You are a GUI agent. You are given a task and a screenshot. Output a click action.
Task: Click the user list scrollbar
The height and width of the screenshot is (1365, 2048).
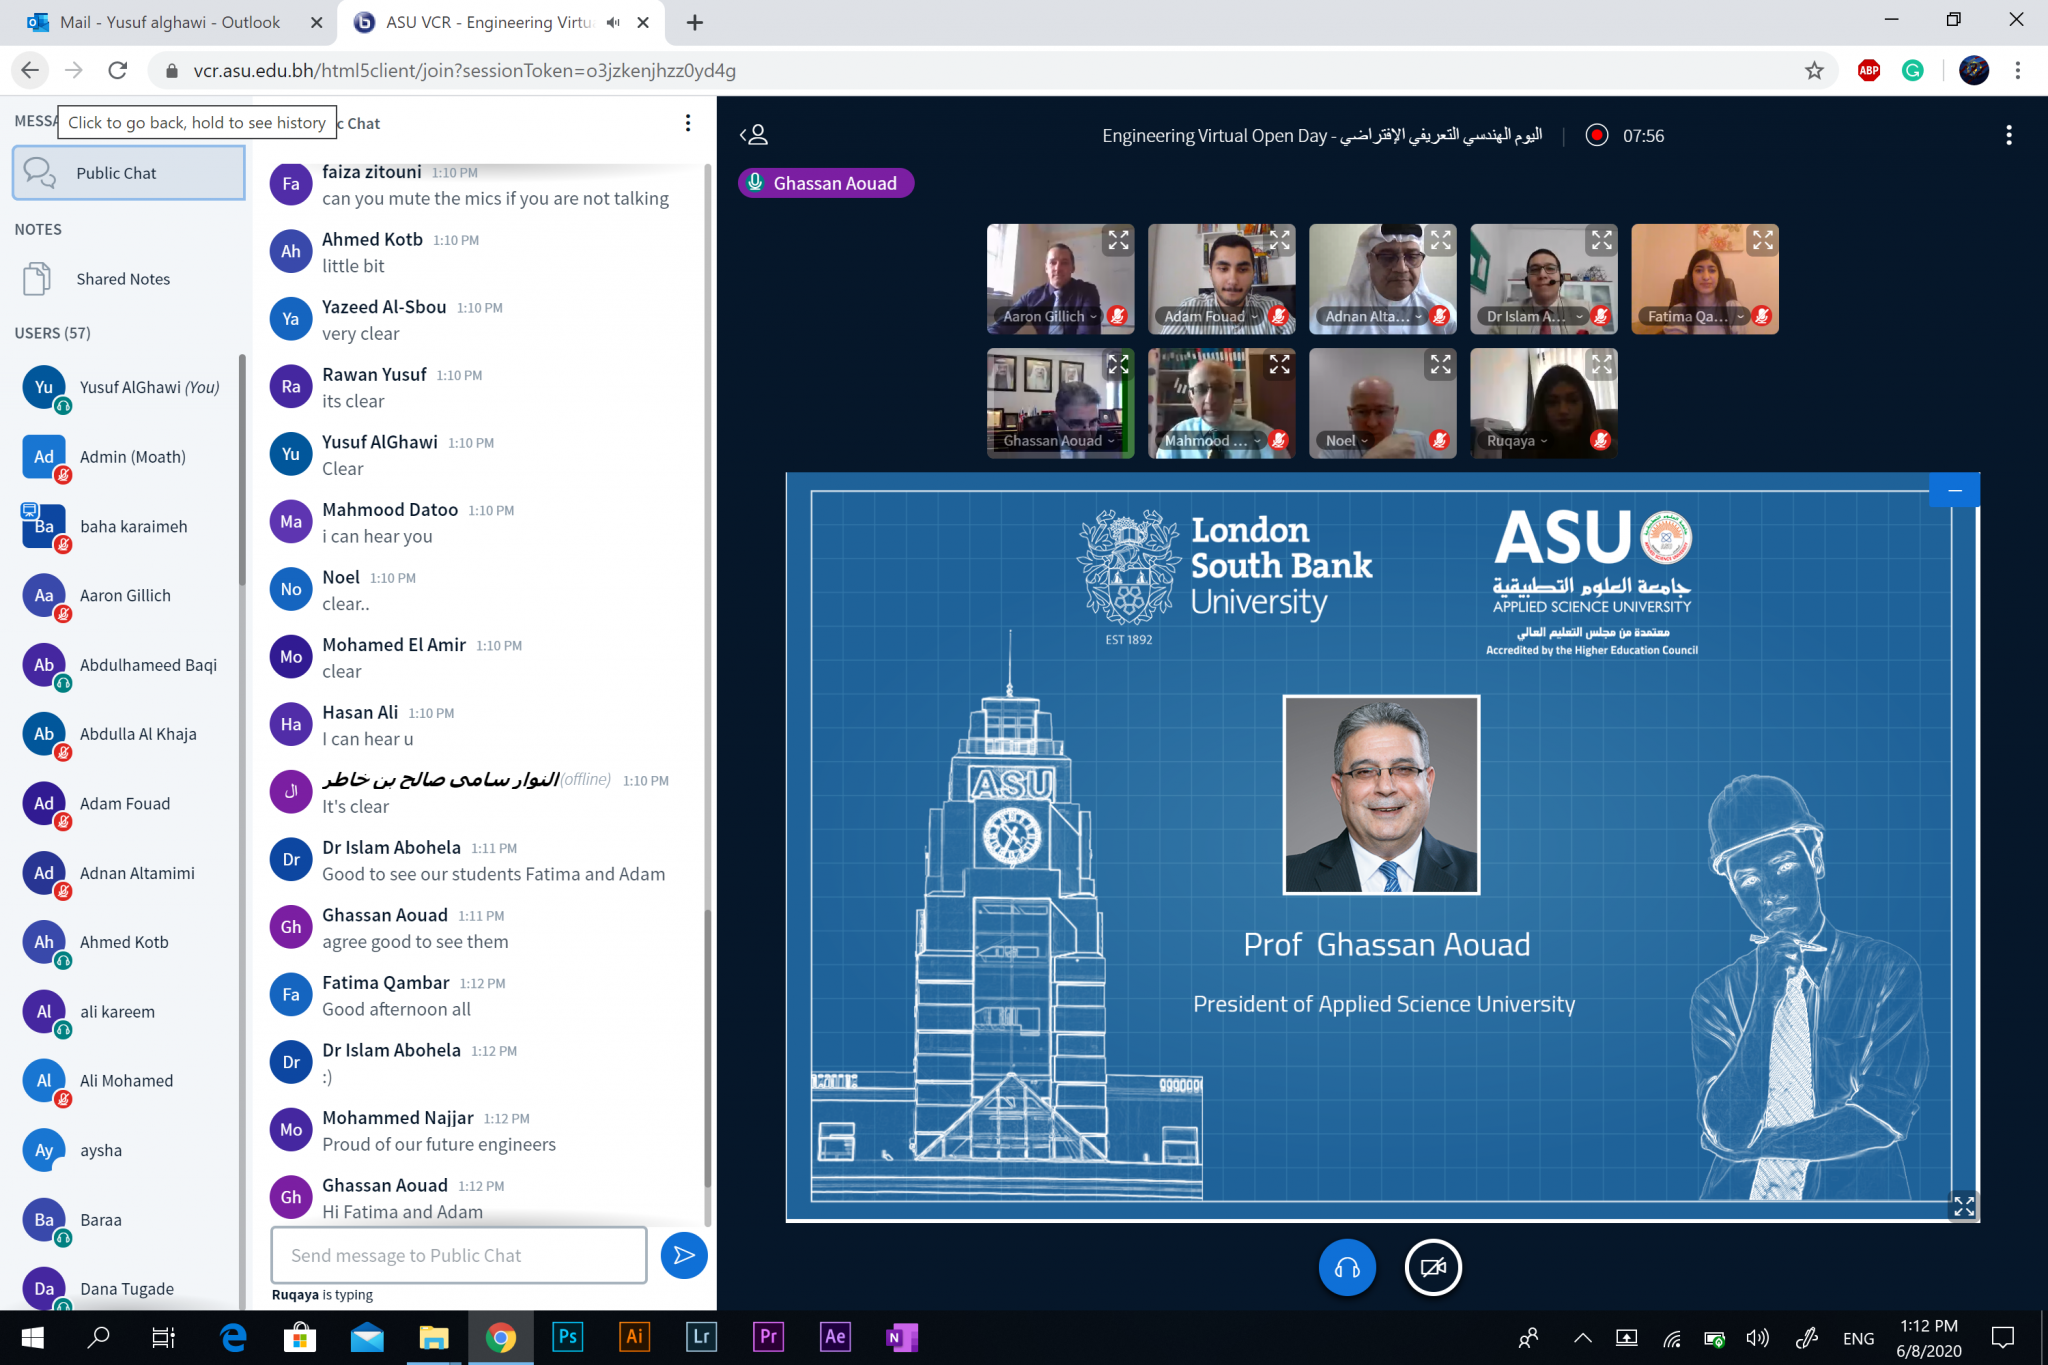click(x=242, y=470)
